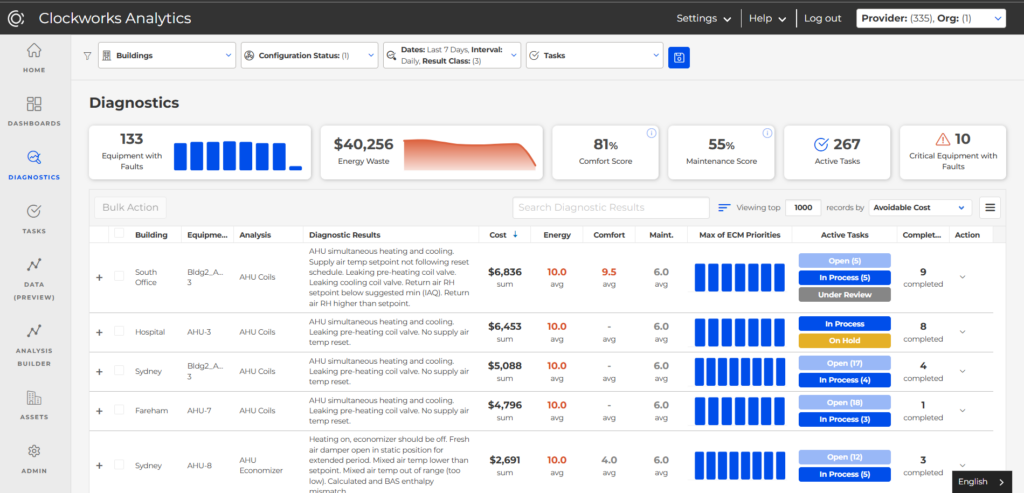Click the Viewing top 1000 records field
The height and width of the screenshot is (493, 1024).
tap(803, 208)
